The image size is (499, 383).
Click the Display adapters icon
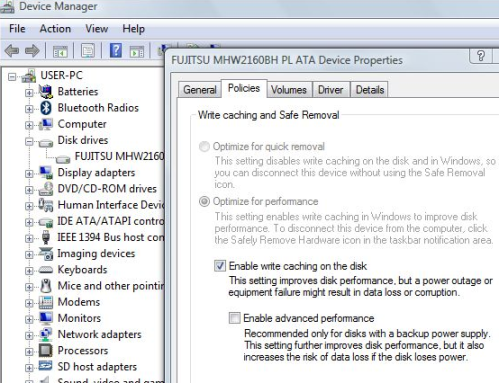46,172
